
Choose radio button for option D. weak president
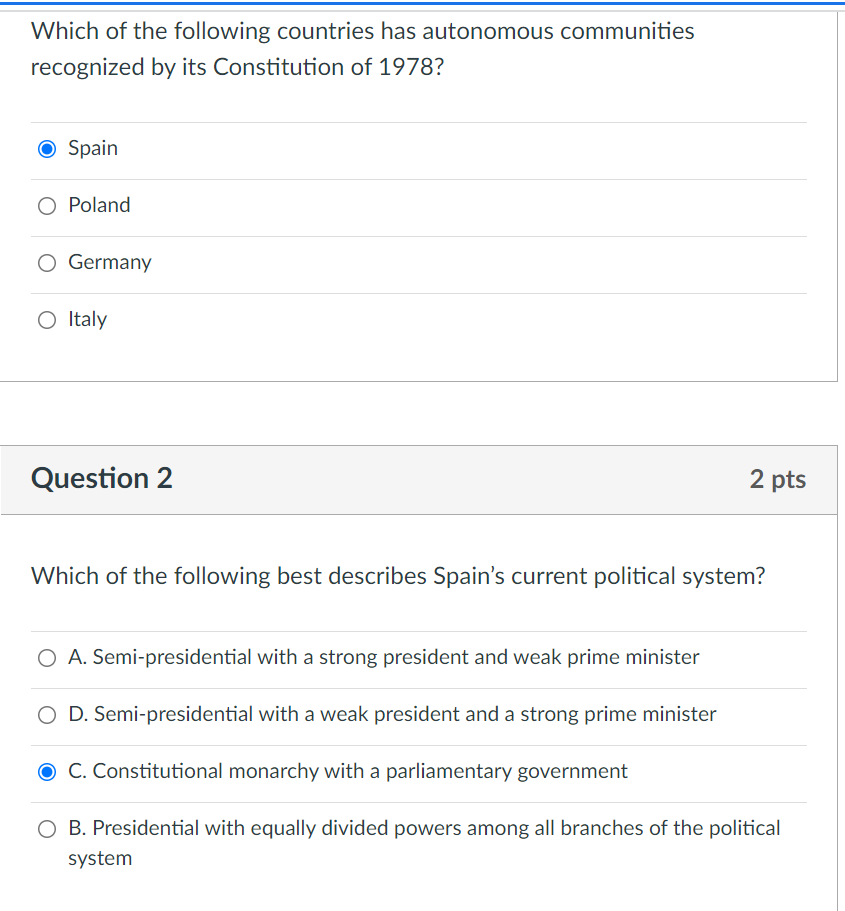(47, 715)
